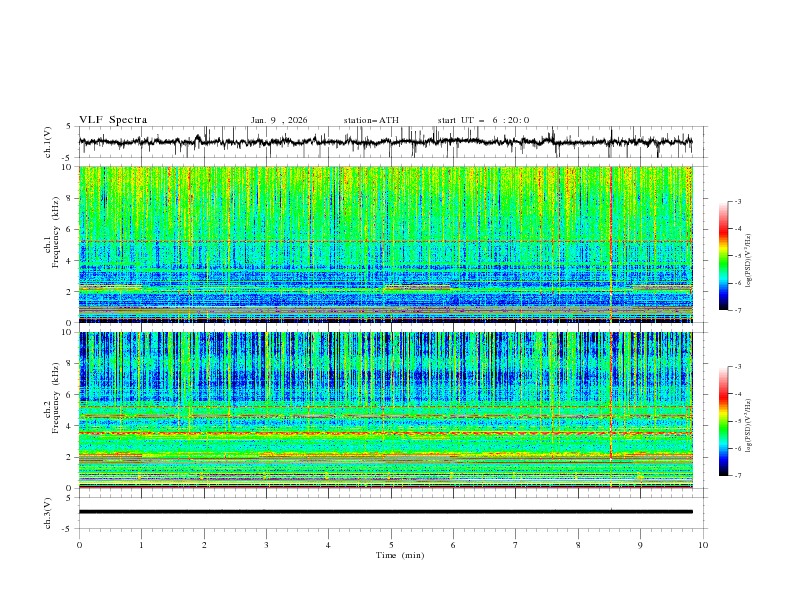Click the "-5" tick on the ch.1 colorbar
The height and width of the screenshot is (612, 792).
coord(738,256)
